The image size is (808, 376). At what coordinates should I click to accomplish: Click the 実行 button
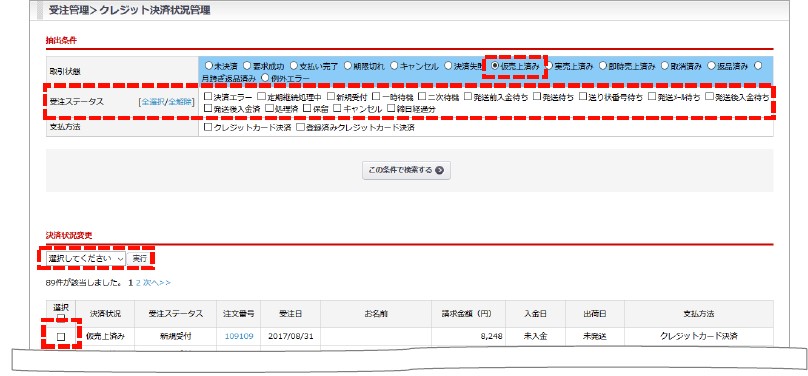(x=140, y=259)
